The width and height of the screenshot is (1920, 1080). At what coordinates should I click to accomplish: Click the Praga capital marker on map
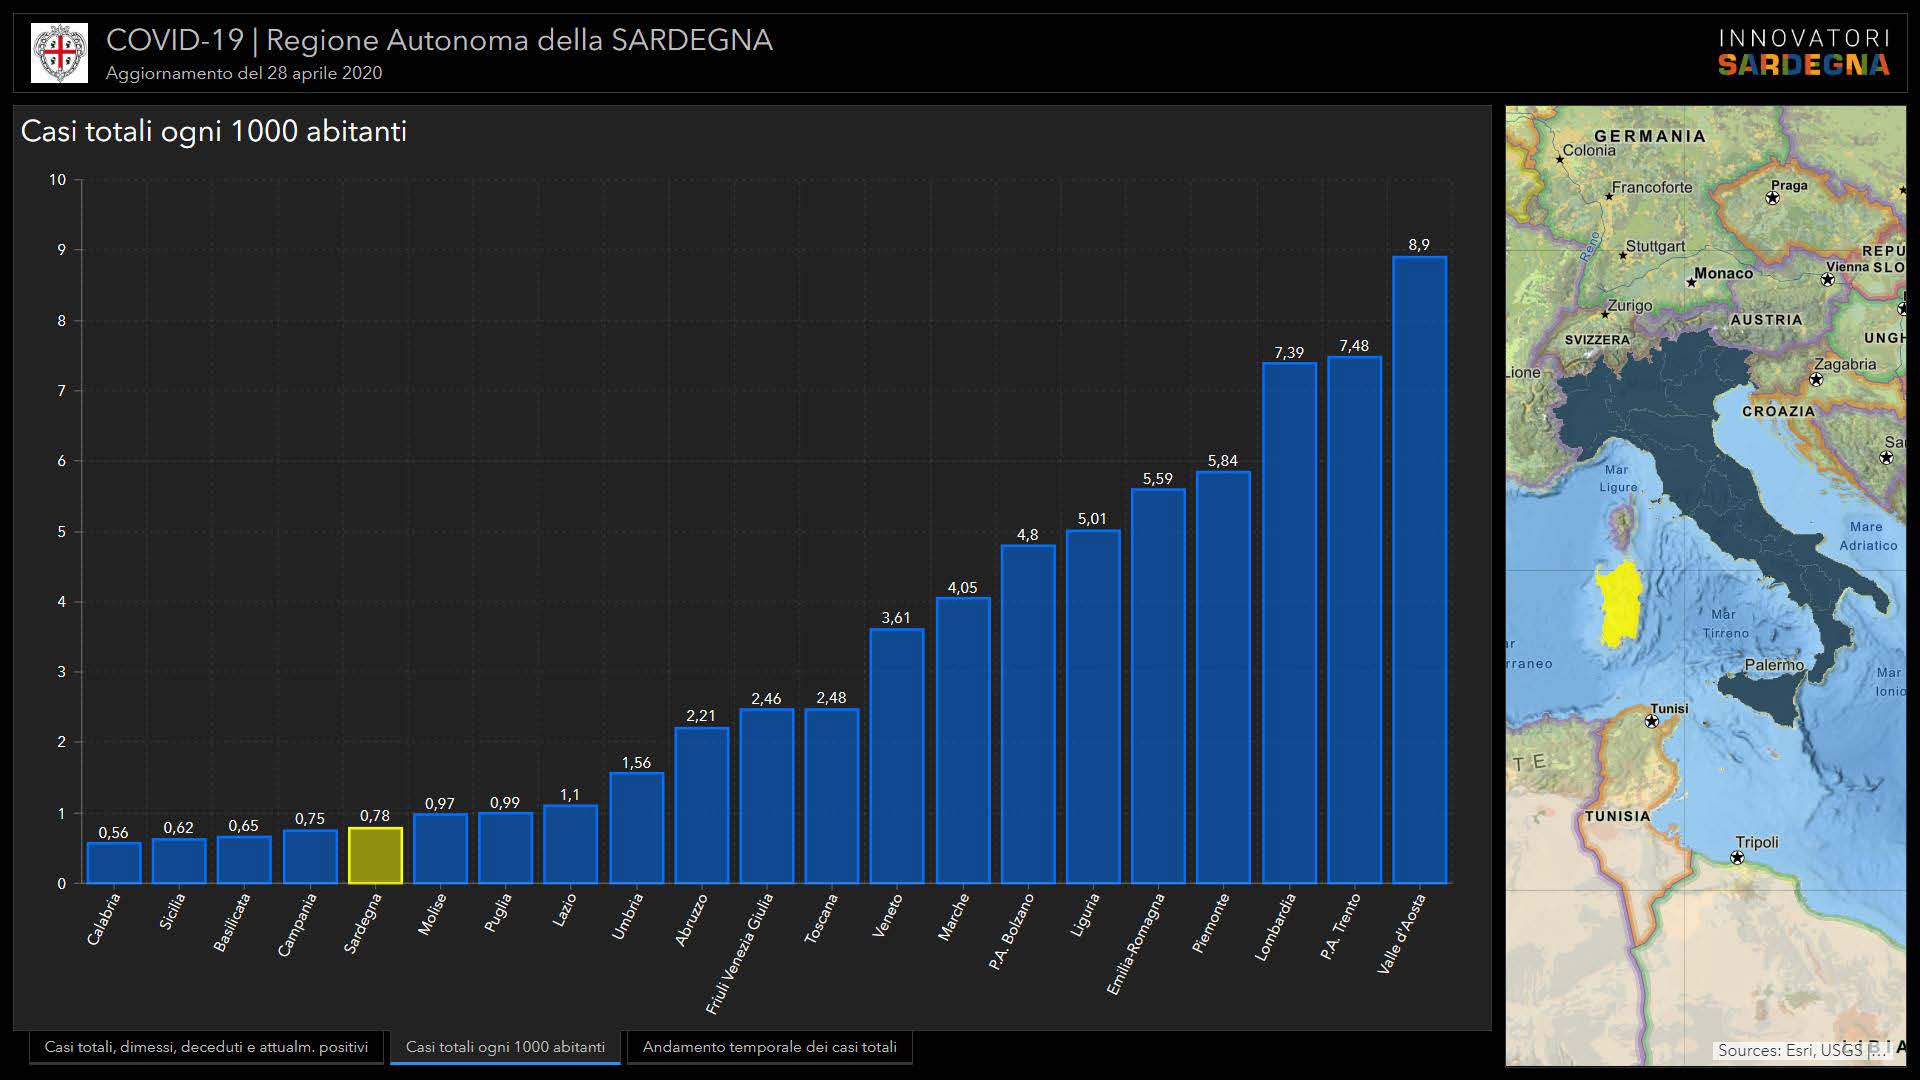point(1772,198)
